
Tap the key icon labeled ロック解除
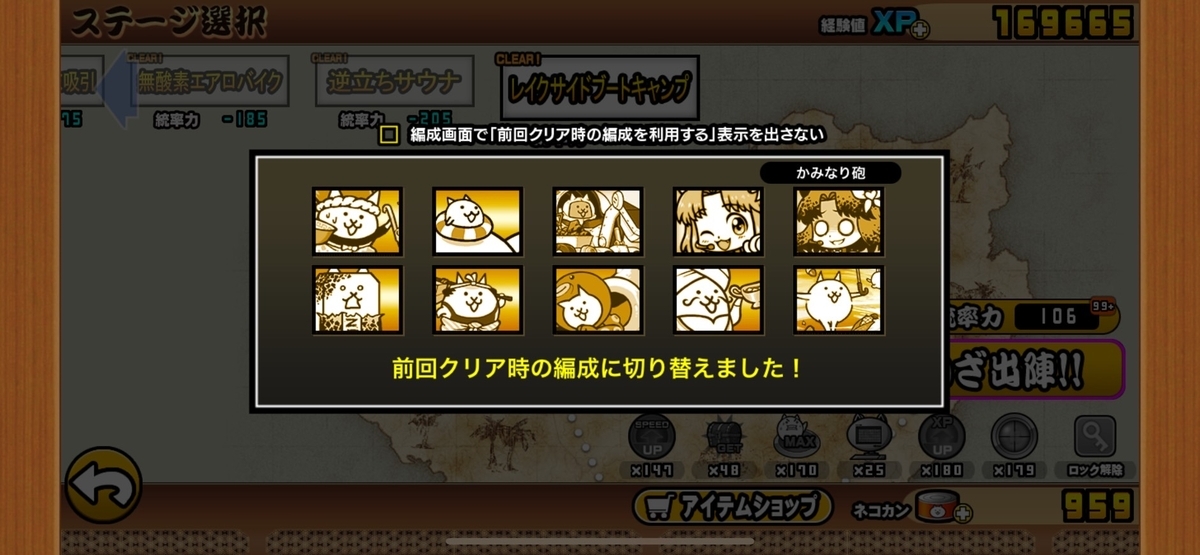coord(1095,436)
